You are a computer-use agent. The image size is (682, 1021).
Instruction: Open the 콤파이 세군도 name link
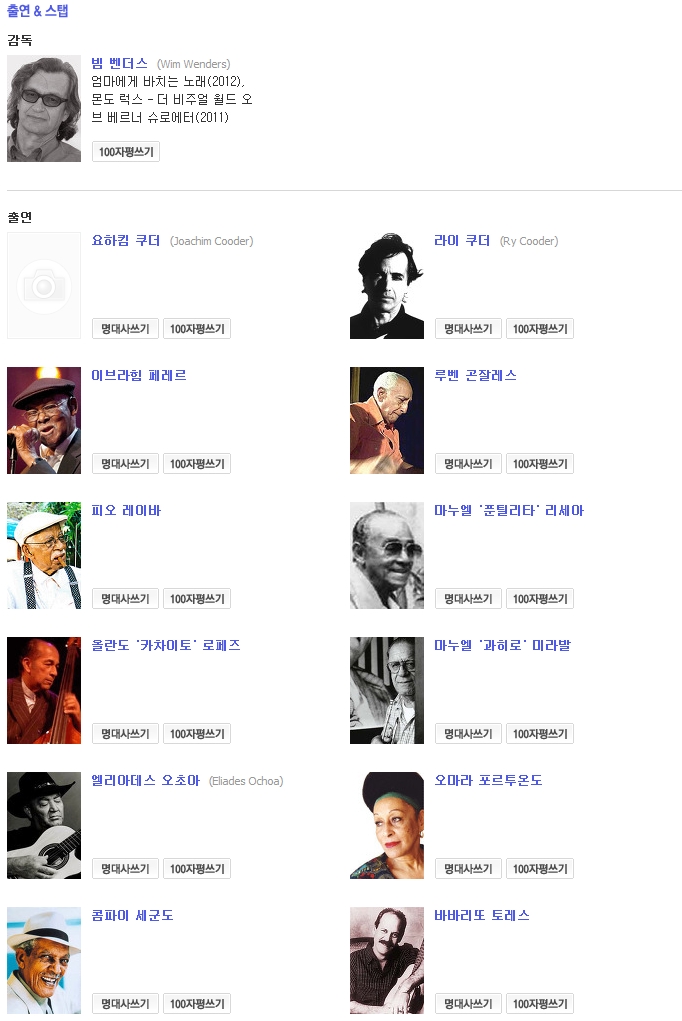(132, 915)
